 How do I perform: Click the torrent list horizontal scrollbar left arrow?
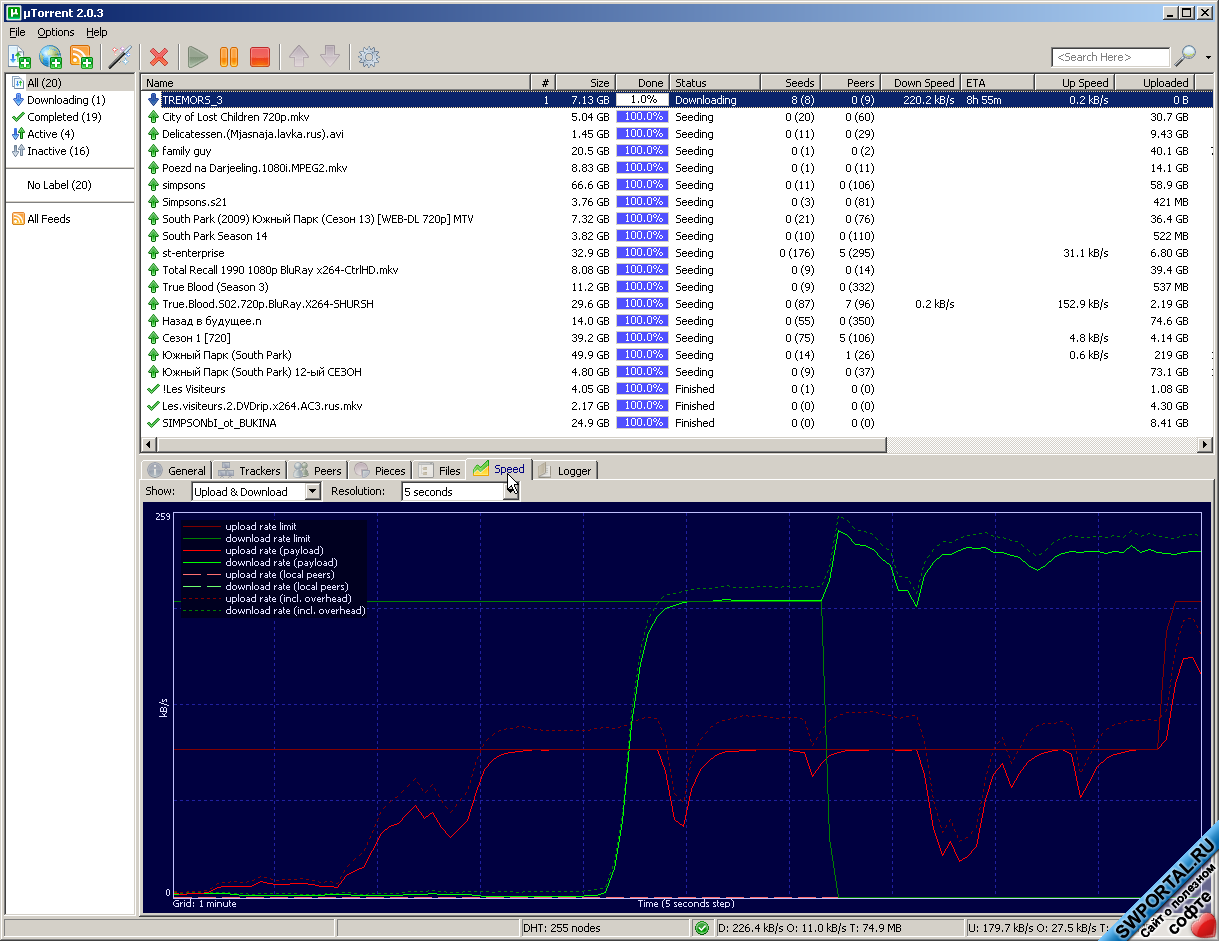point(149,445)
